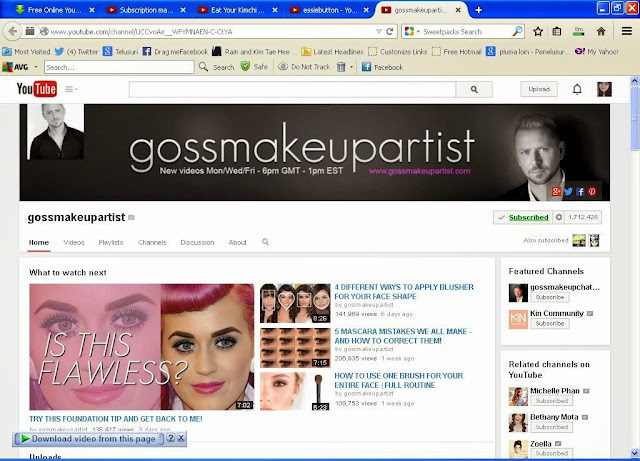Open subscription settings gear icon
This screenshot has height=461, width=640.
(559, 217)
